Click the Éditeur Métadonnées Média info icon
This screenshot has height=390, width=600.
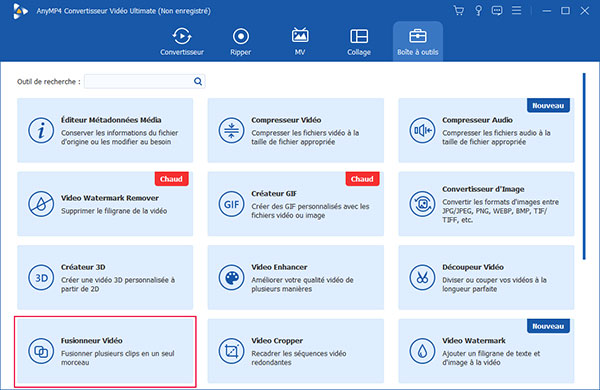(x=41, y=130)
